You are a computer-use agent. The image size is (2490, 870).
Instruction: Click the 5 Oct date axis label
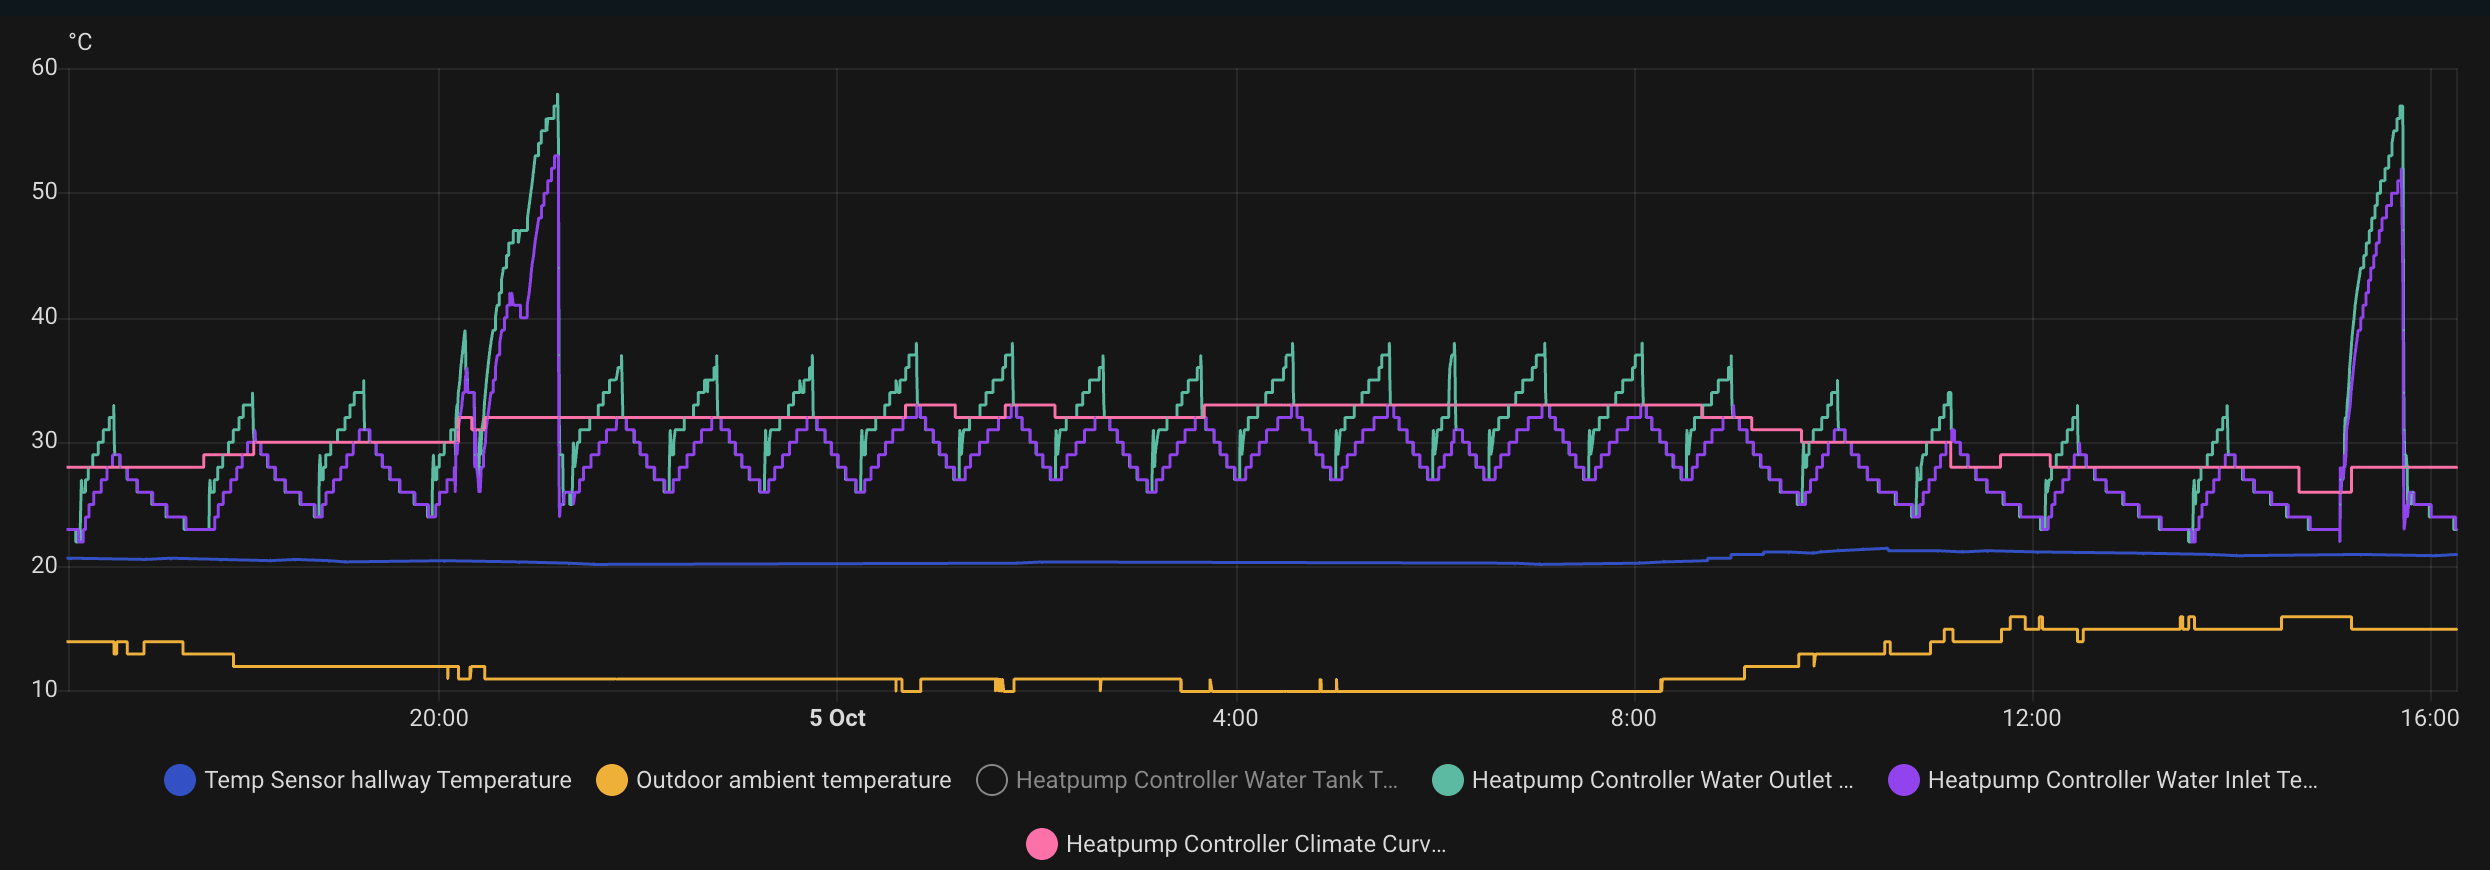pyautogui.click(x=837, y=718)
